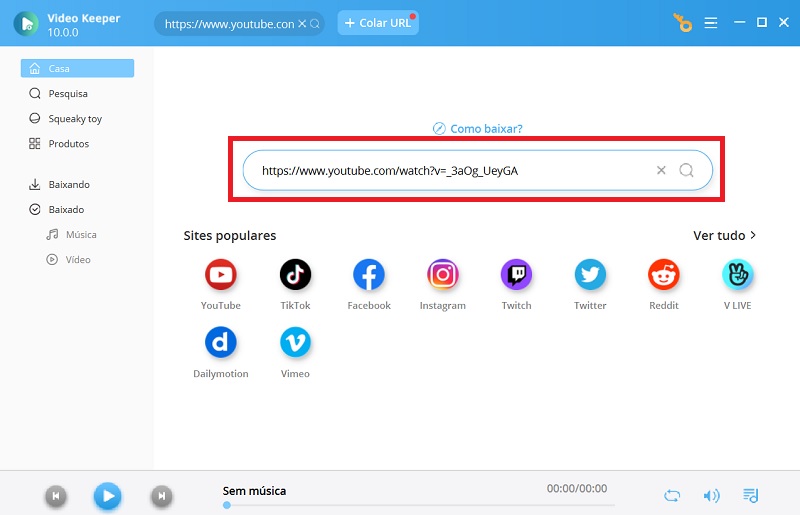Open the Instagram site icon
800x515 pixels.
coord(442,275)
